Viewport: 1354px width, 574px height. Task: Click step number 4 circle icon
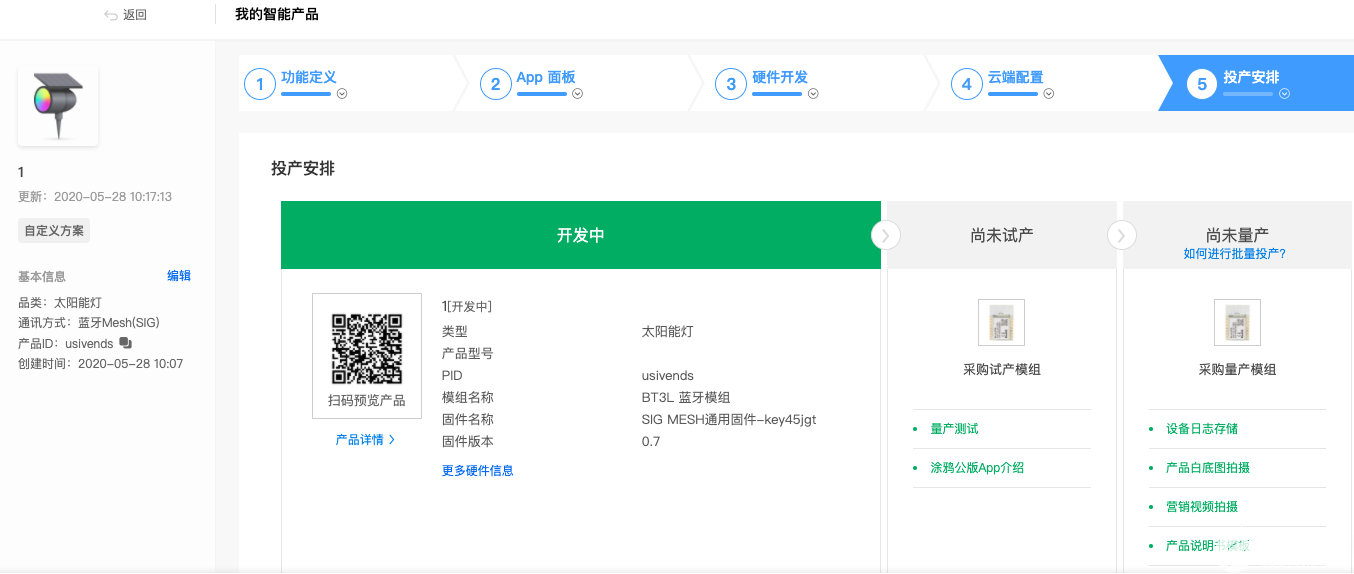click(x=966, y=84)
